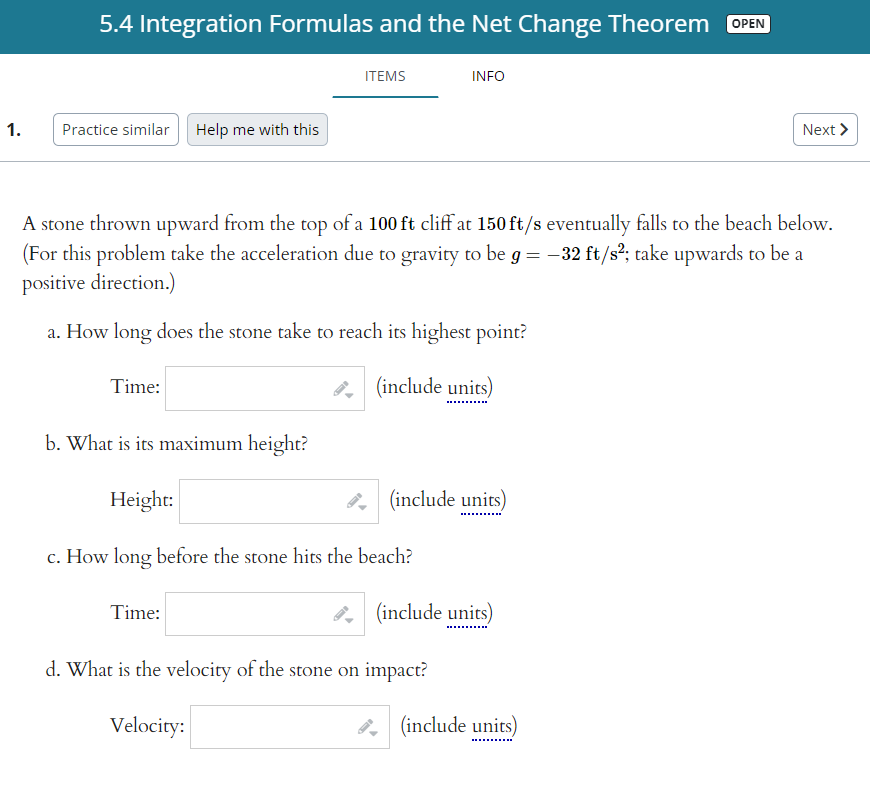Open the equation editor pencil beside the Height field

click(x=355, y=498)
